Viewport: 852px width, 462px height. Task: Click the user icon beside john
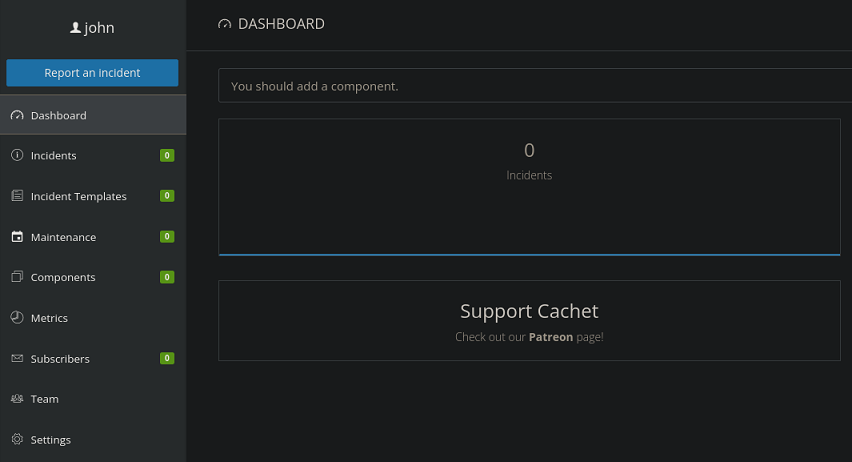[75, 29]
